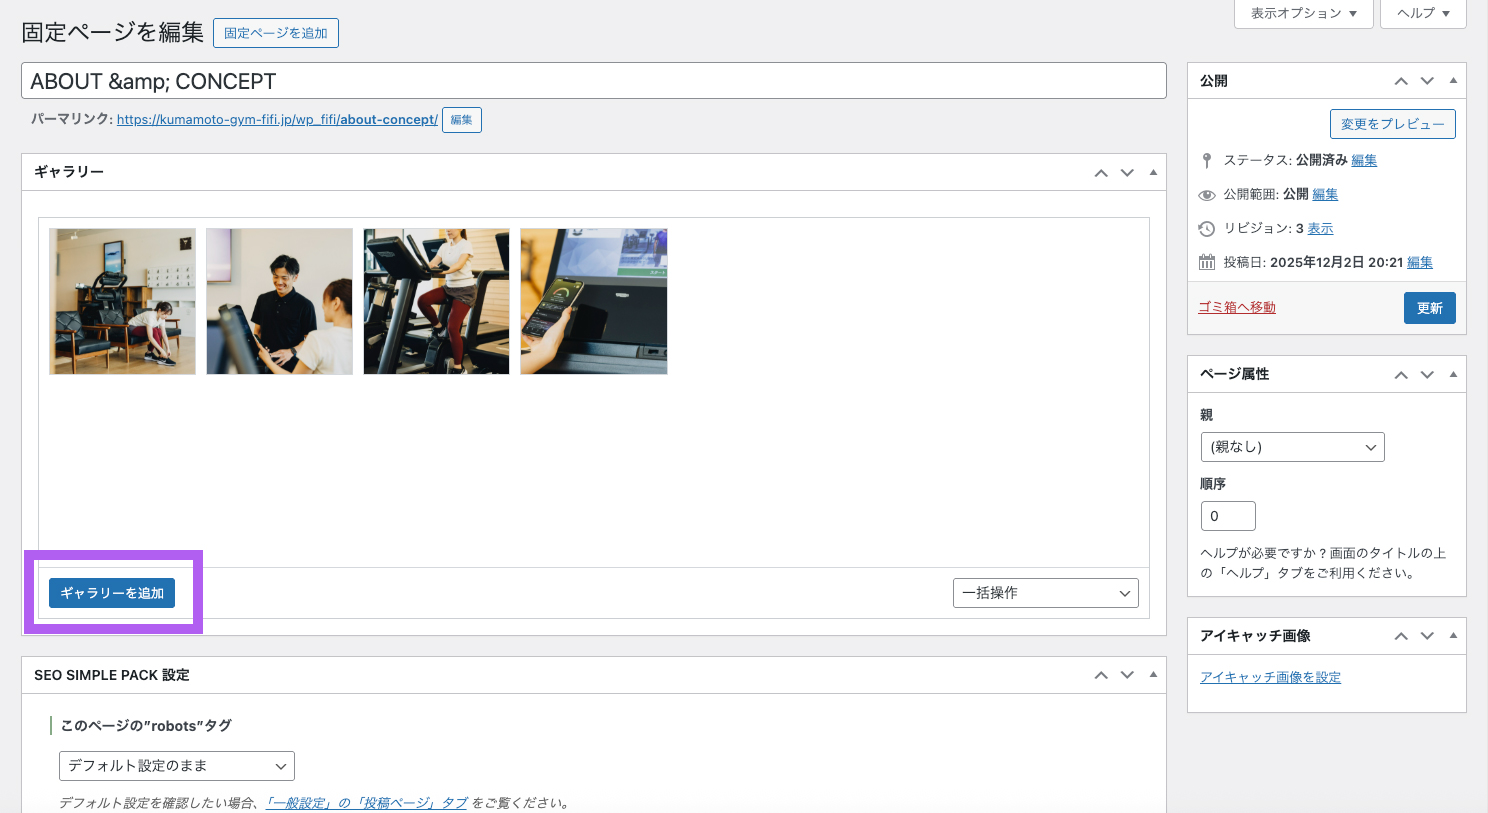The width and height of the screenshot is (1488, 813).
Task: Open the 表示オプション tab
Action: coord(1303,13)
